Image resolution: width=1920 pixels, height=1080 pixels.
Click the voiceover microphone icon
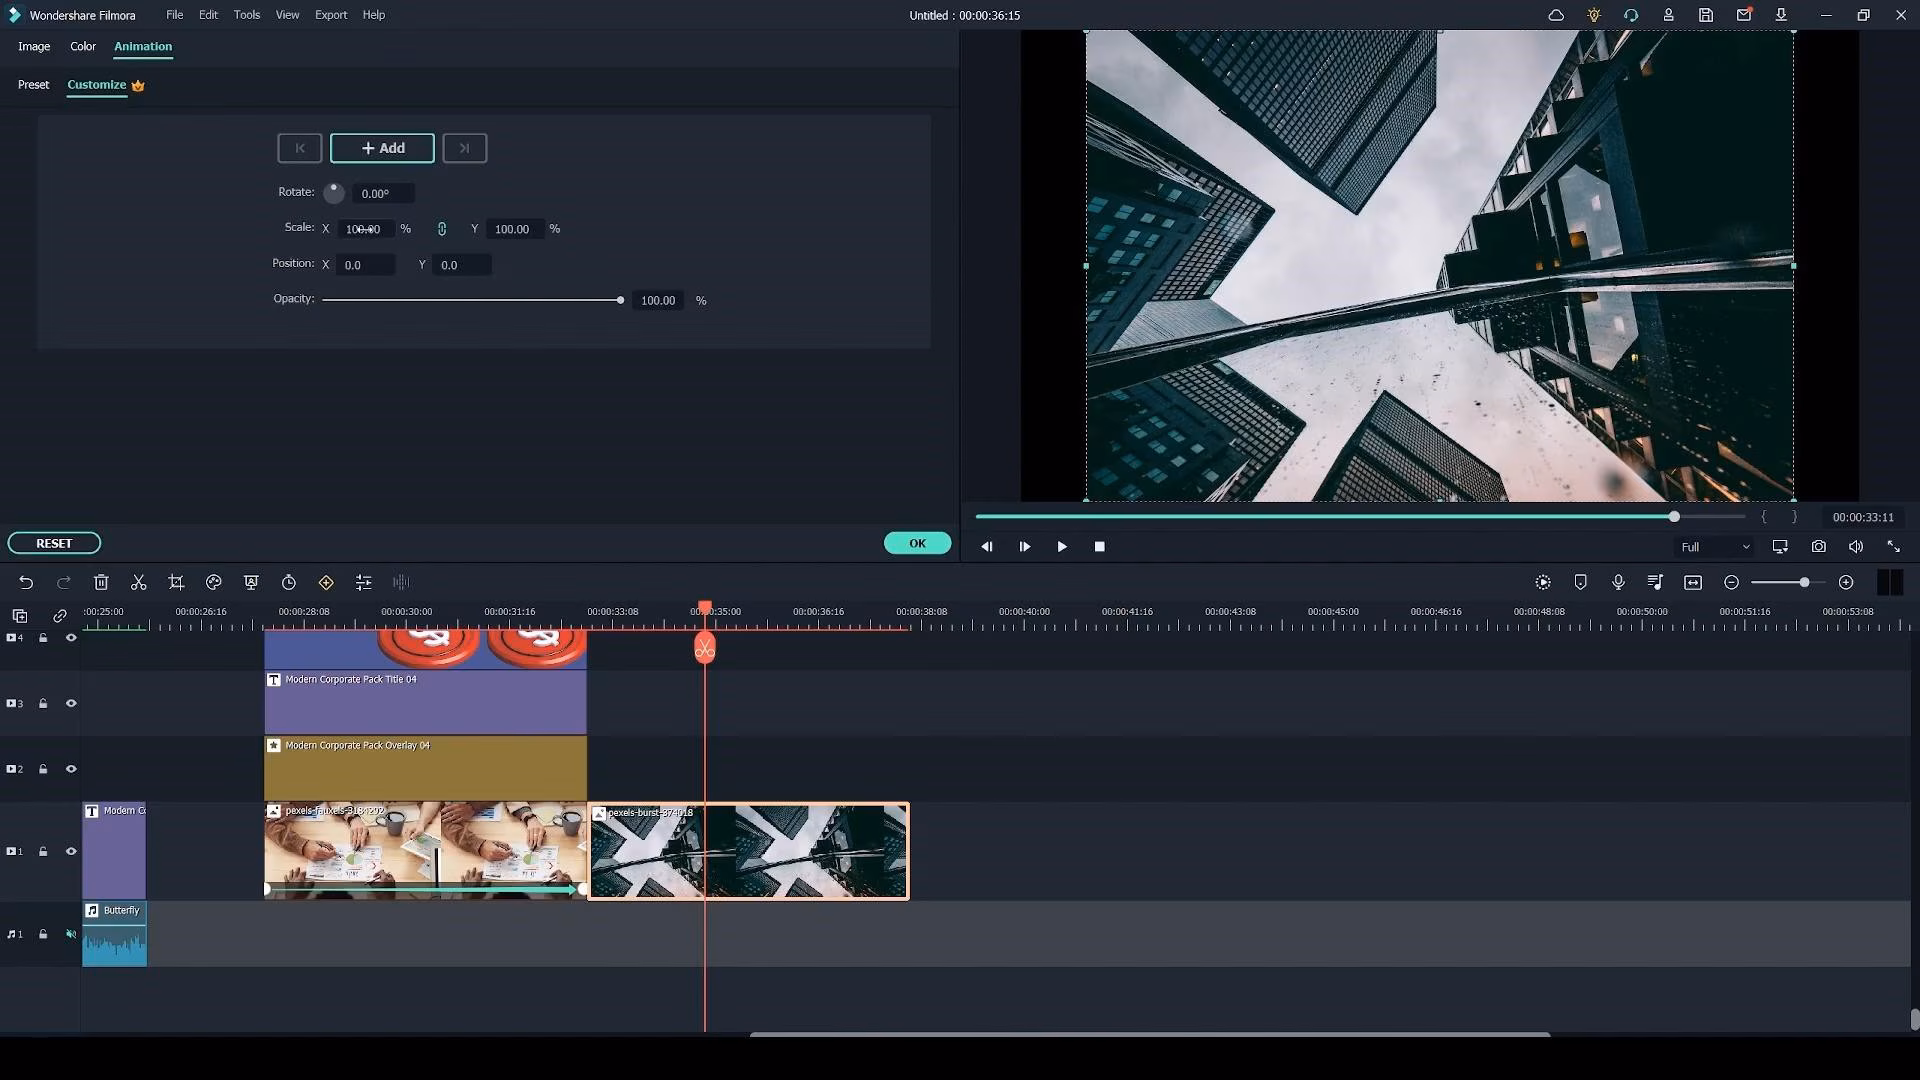[1618, 582]
